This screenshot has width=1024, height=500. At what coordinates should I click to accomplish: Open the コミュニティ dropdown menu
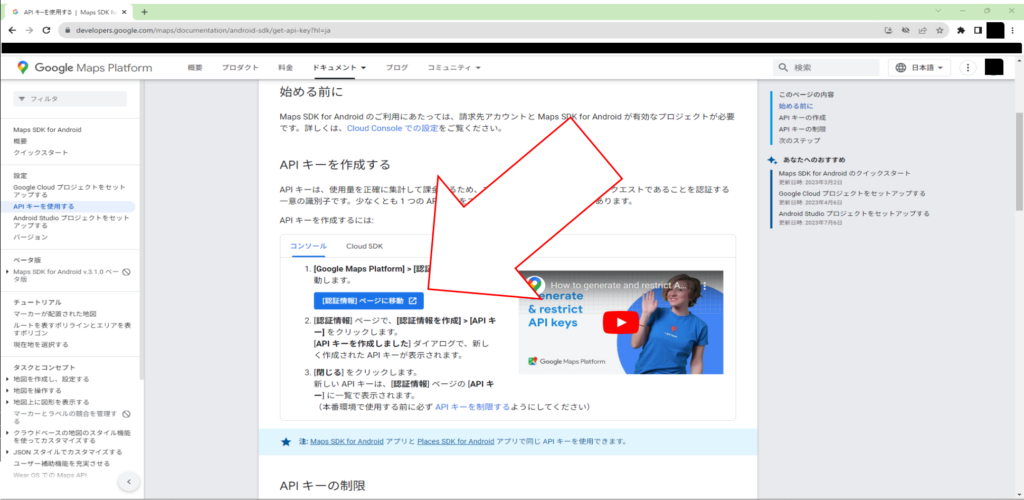tap(454, 68)
